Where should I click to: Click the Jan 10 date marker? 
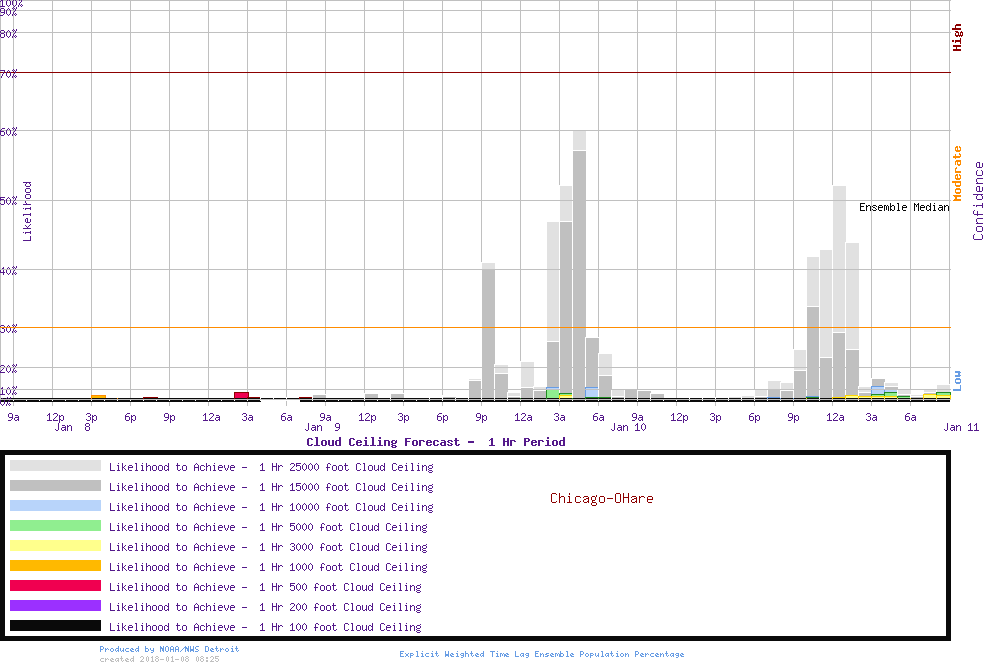(628, 428)
